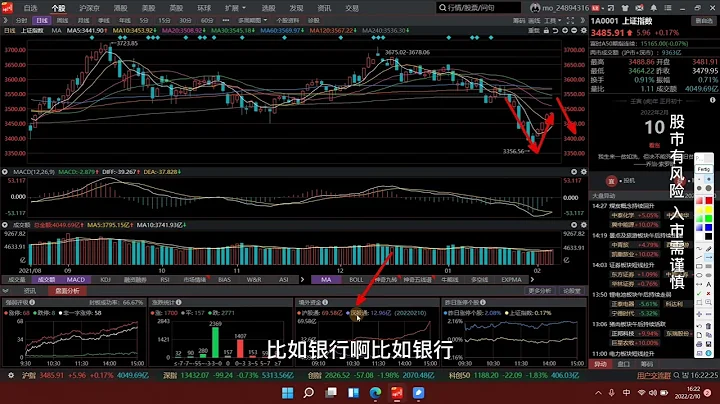Open 资讯 tab in bottom panel
The width and height of the screenshot is (720, 404).
click(x=30, y=291)
